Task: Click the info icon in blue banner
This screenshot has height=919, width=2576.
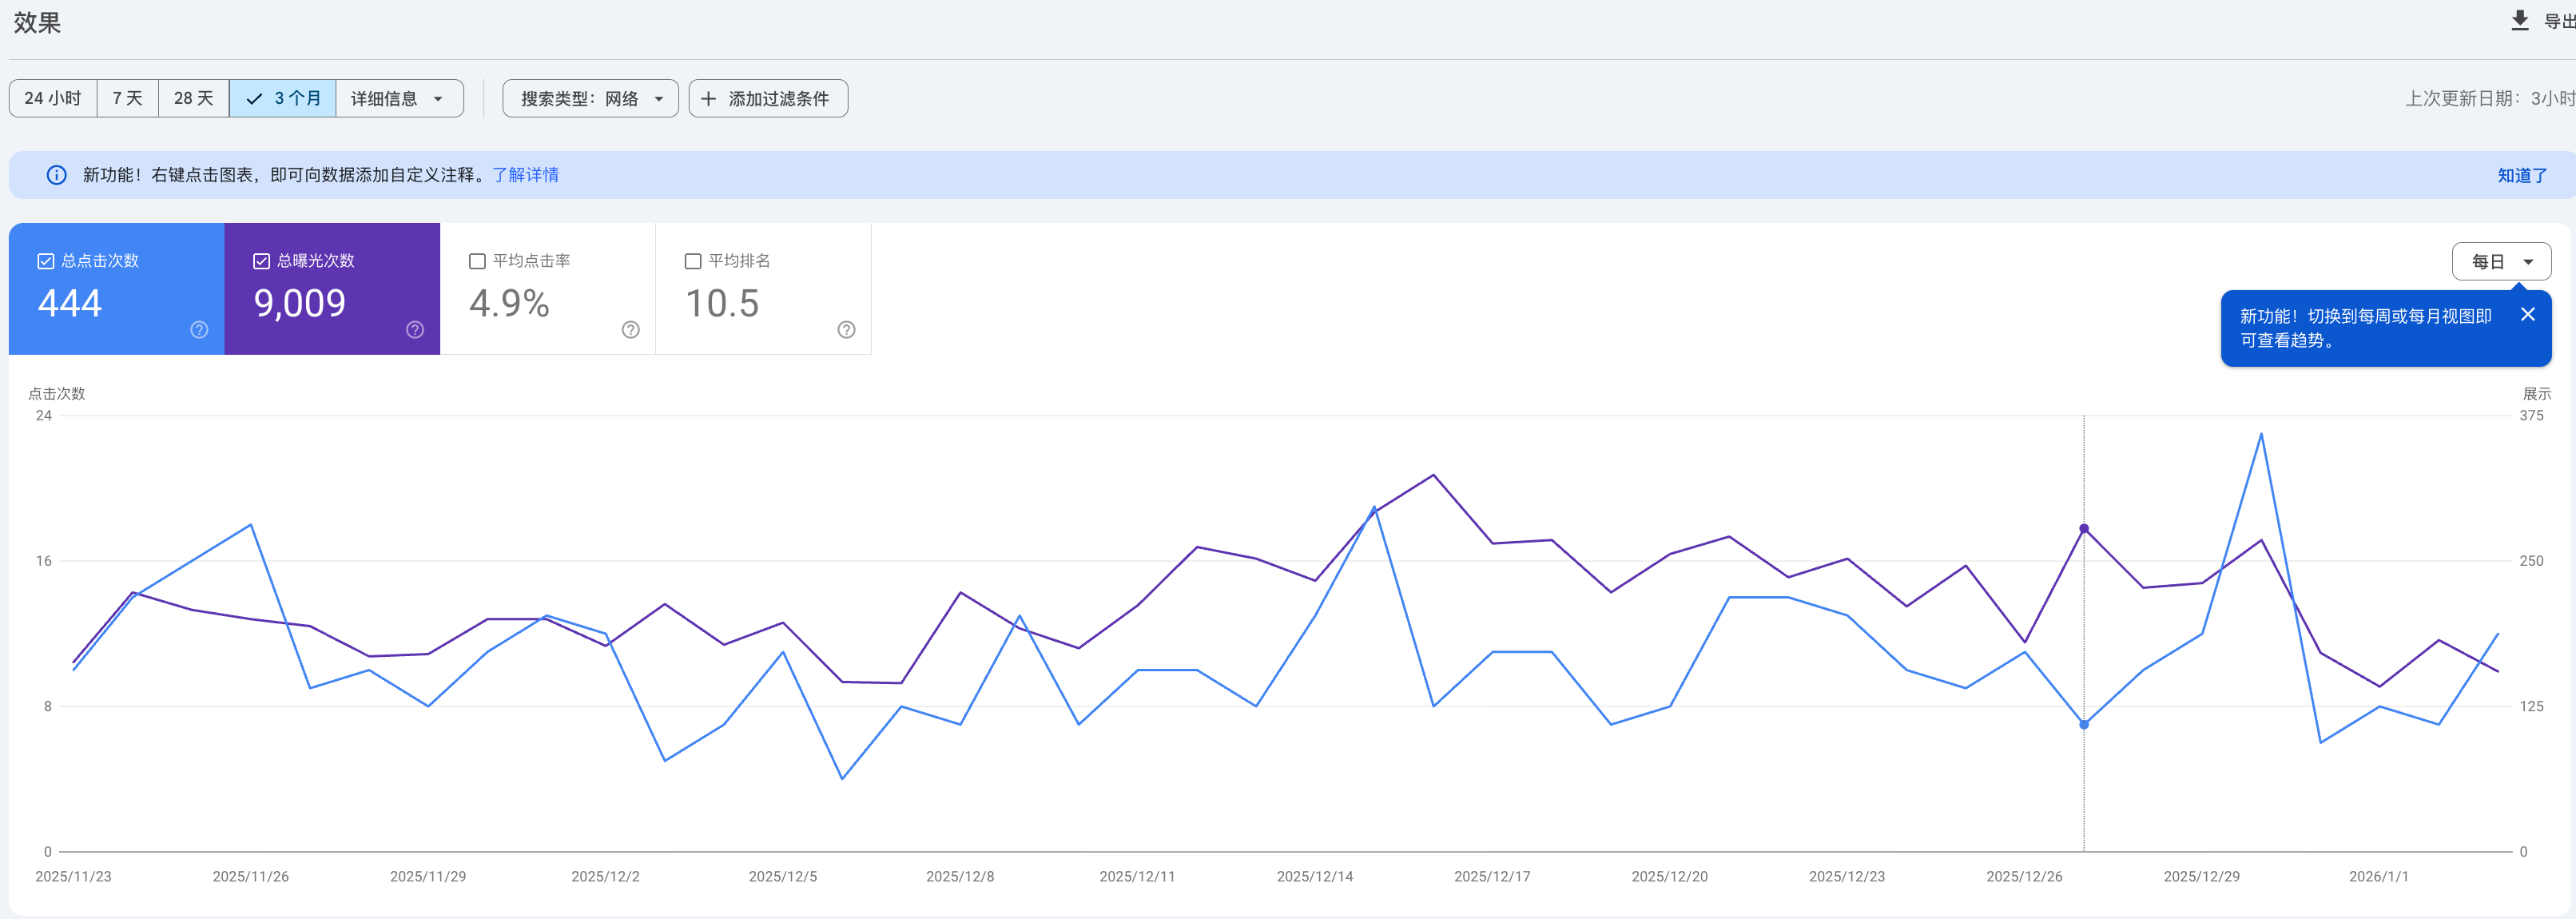Action: [x=57, y=175]
